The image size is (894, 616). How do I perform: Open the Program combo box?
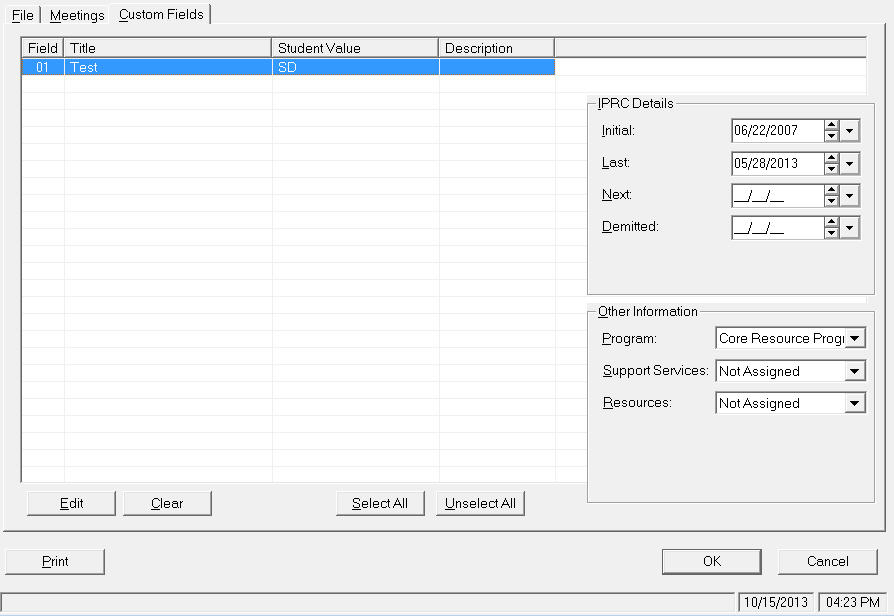tap(855, 339)
